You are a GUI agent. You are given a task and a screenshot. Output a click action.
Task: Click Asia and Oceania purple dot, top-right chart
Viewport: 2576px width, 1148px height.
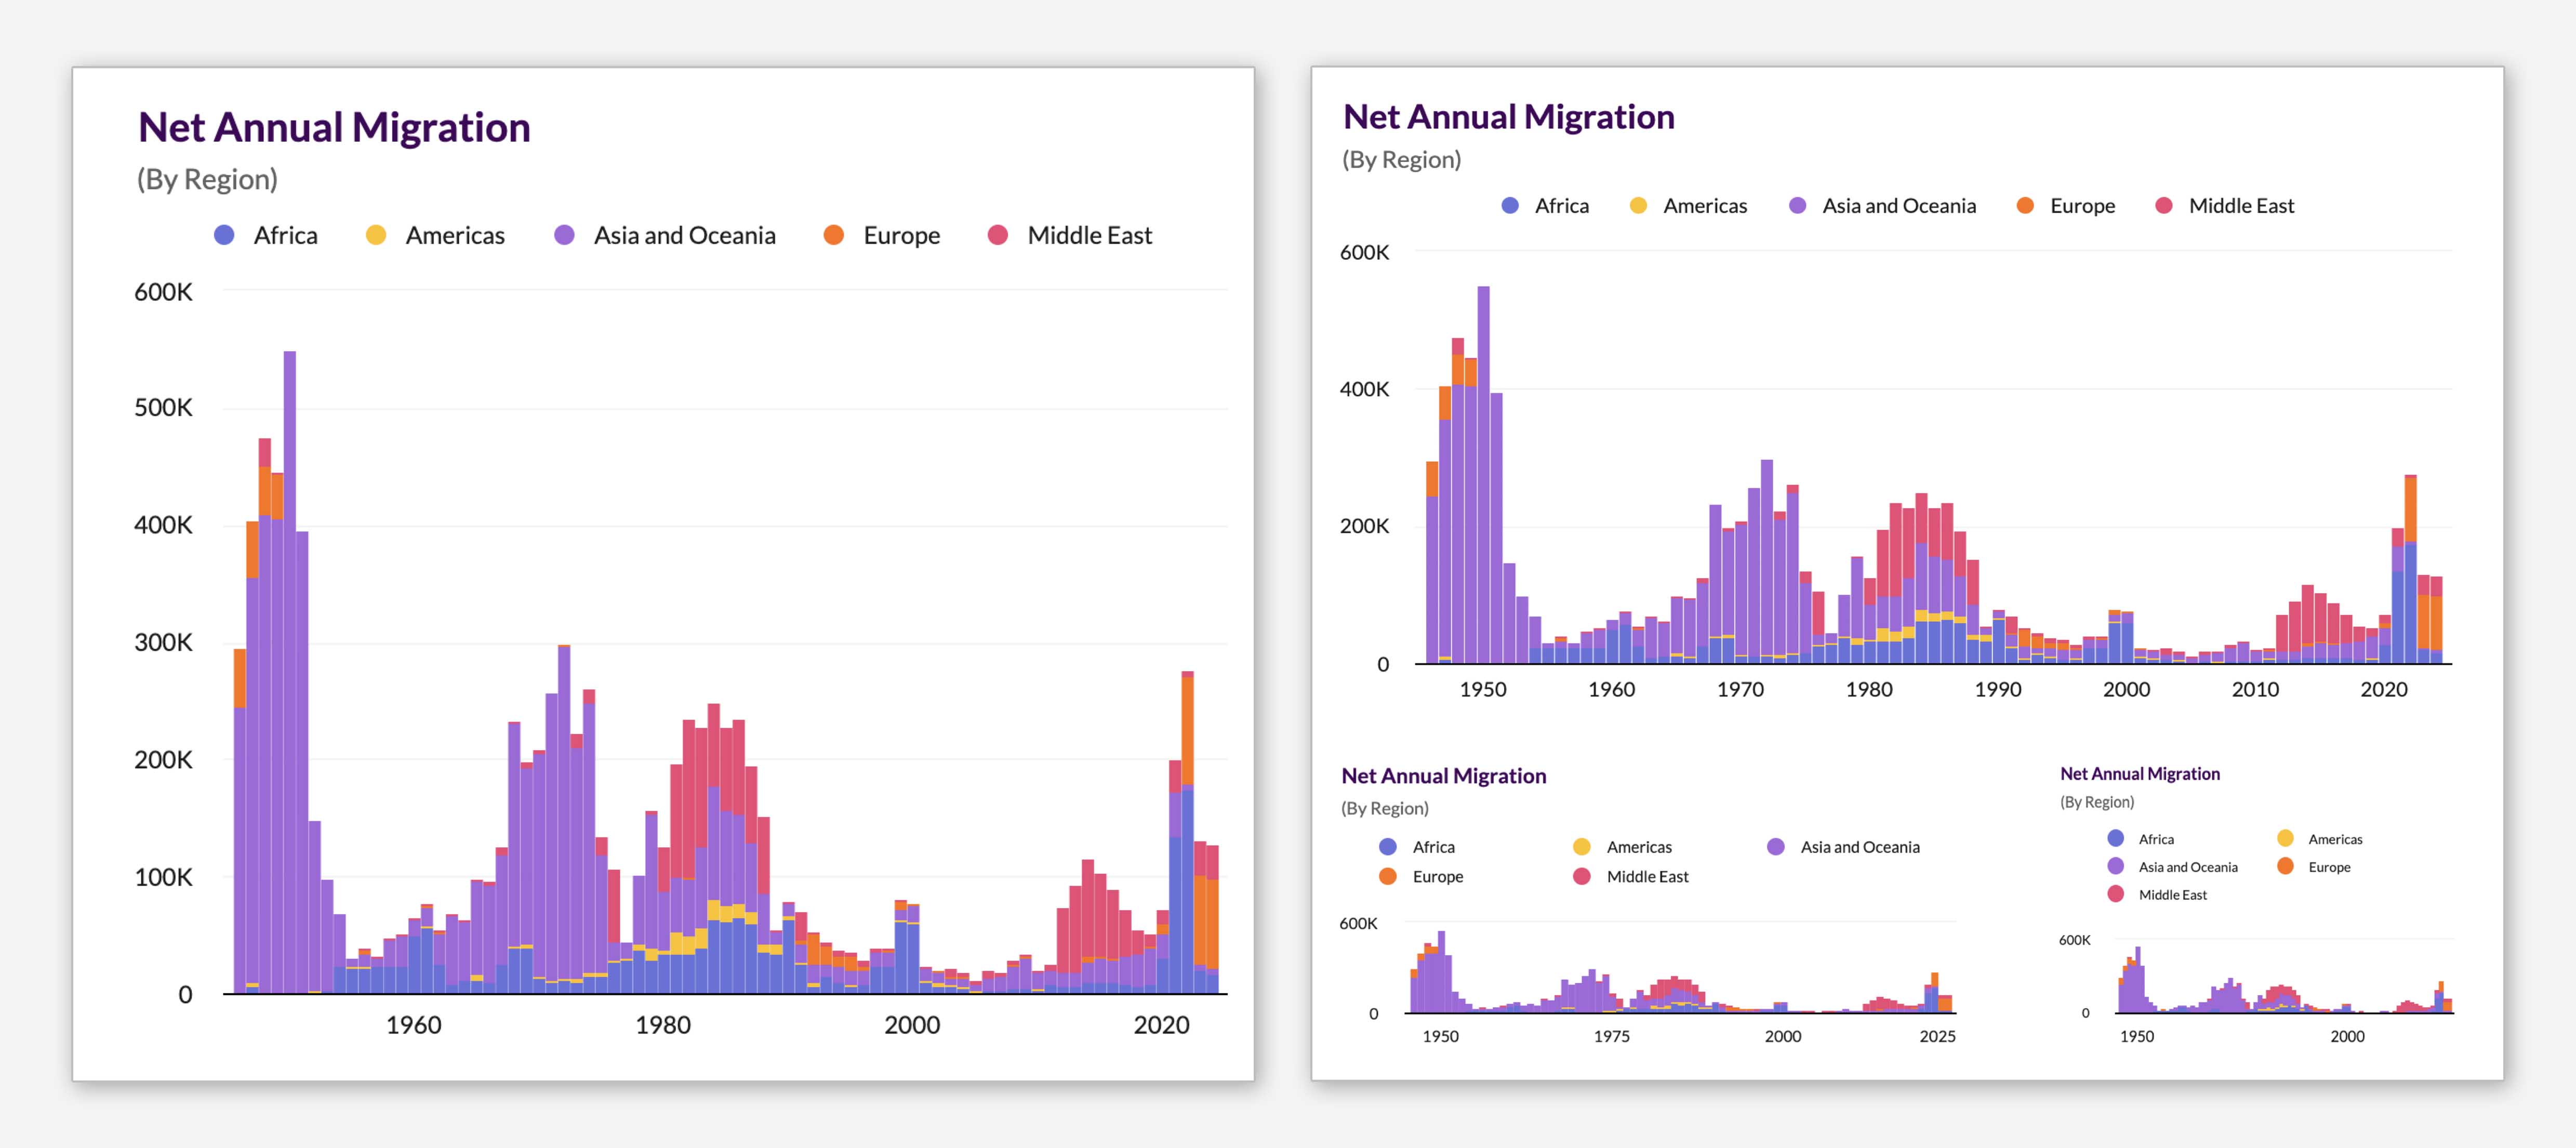1797,205
